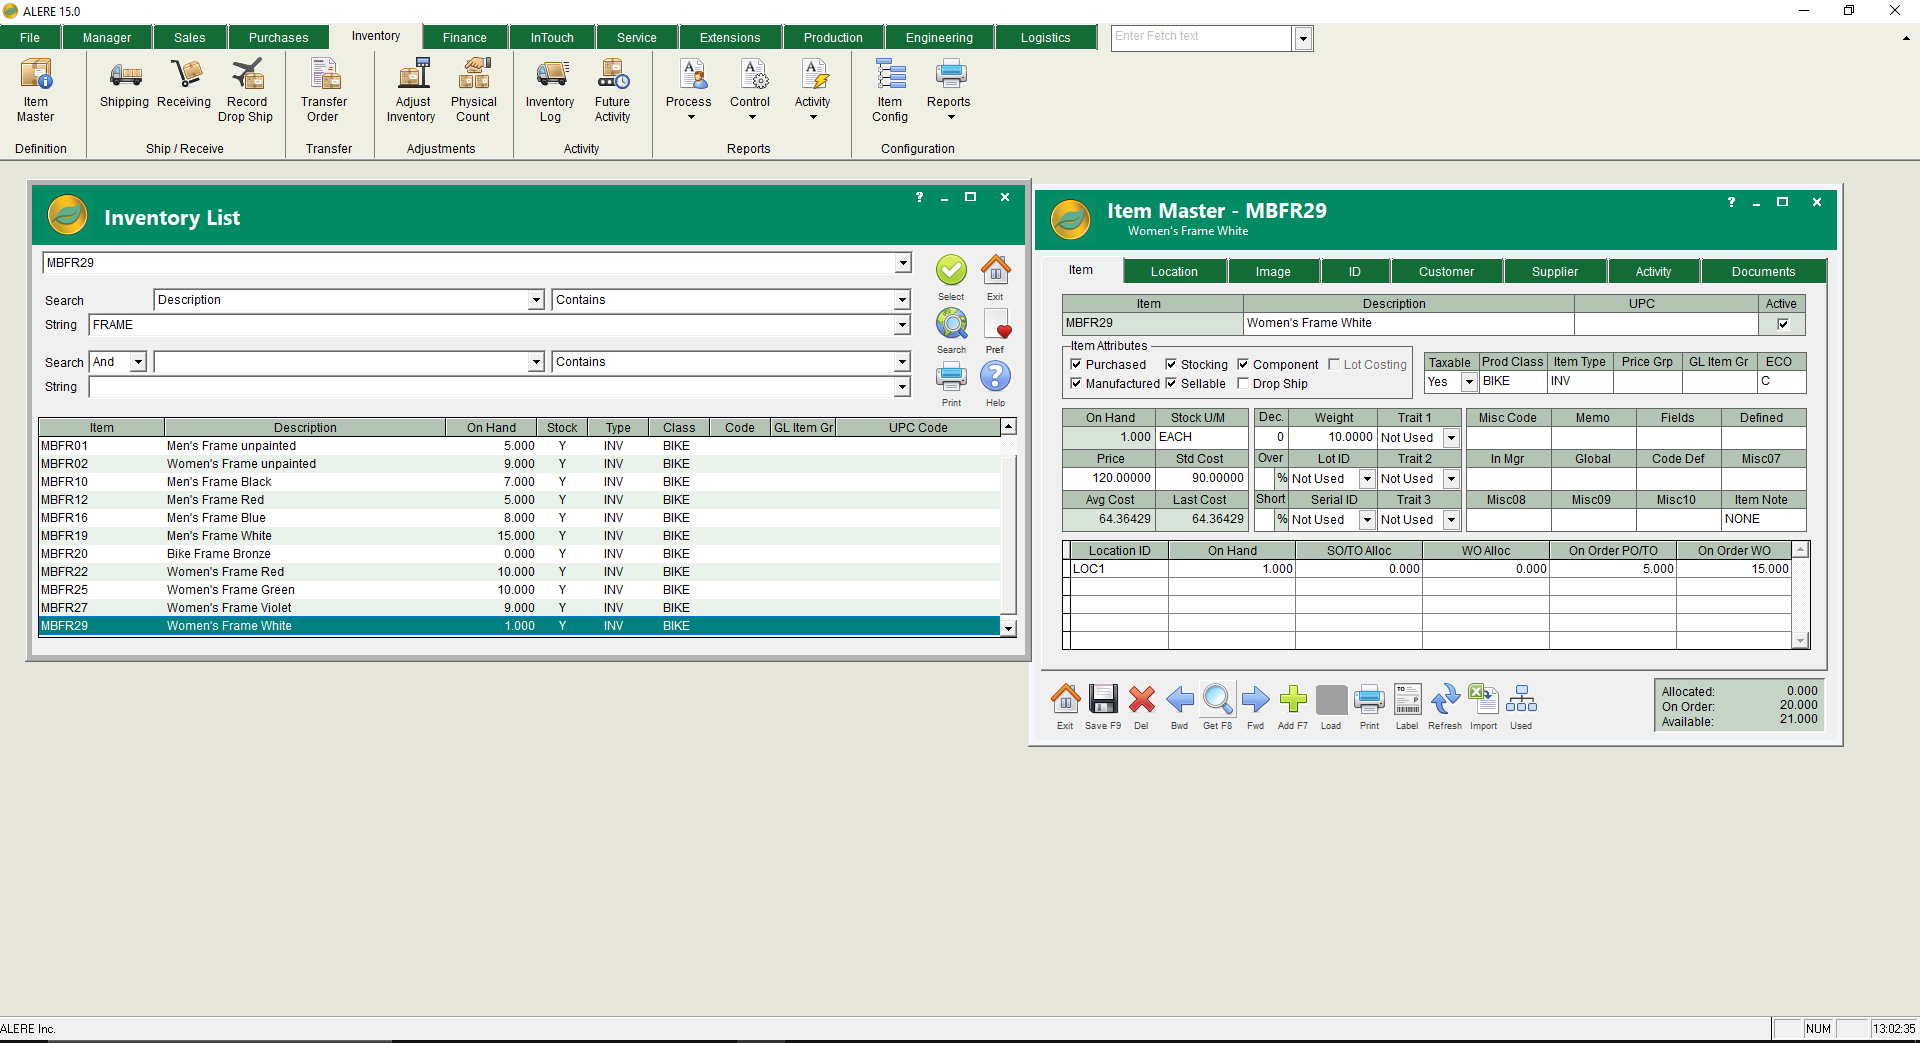This screenshot has width=1920, height=1043.
Task: Click the Refresh icon in Item Master
Action: coord(1444,700)
